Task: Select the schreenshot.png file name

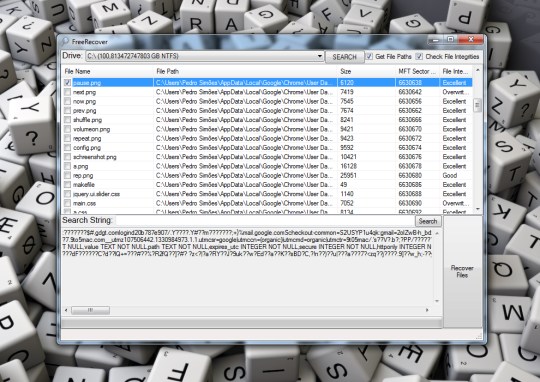Action: pos(95,157)
